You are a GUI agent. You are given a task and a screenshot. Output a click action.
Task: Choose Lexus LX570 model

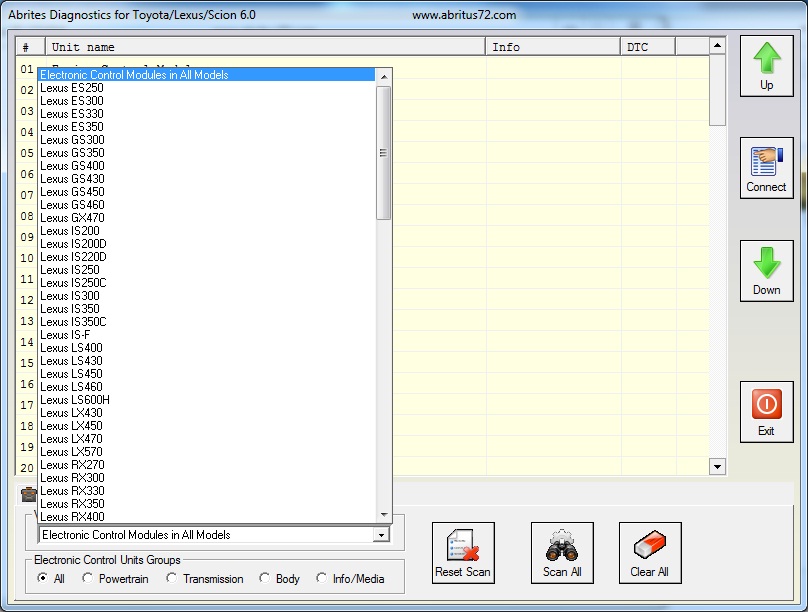207,452
